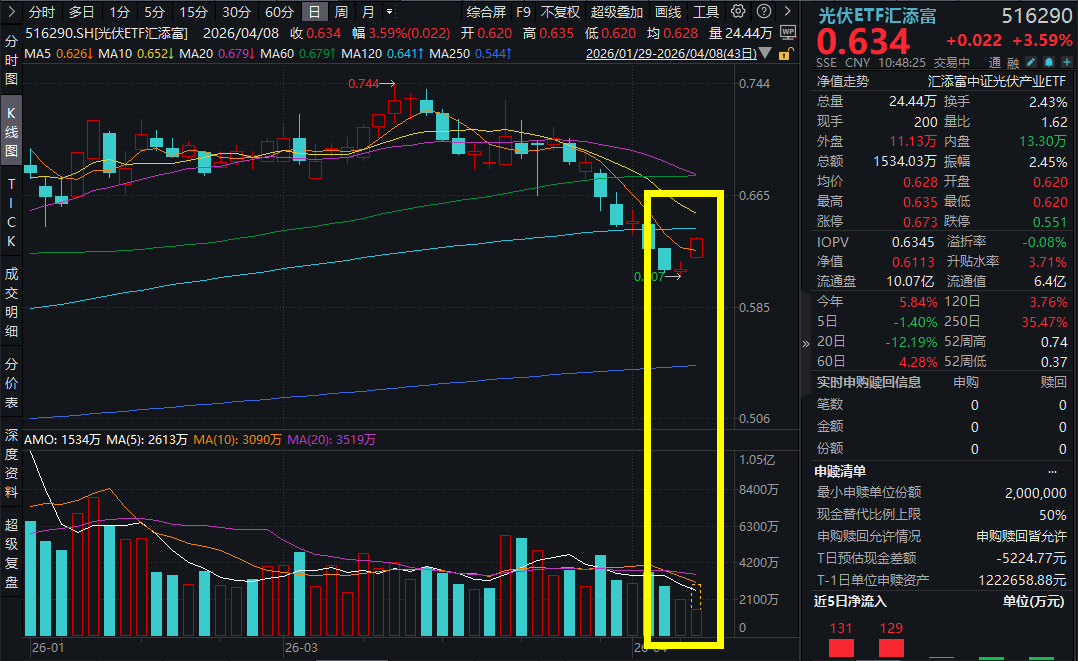Toggle 不复权 price adjustment mode
This screenshot has width=1078, height=661.
(x=560, y=12)
